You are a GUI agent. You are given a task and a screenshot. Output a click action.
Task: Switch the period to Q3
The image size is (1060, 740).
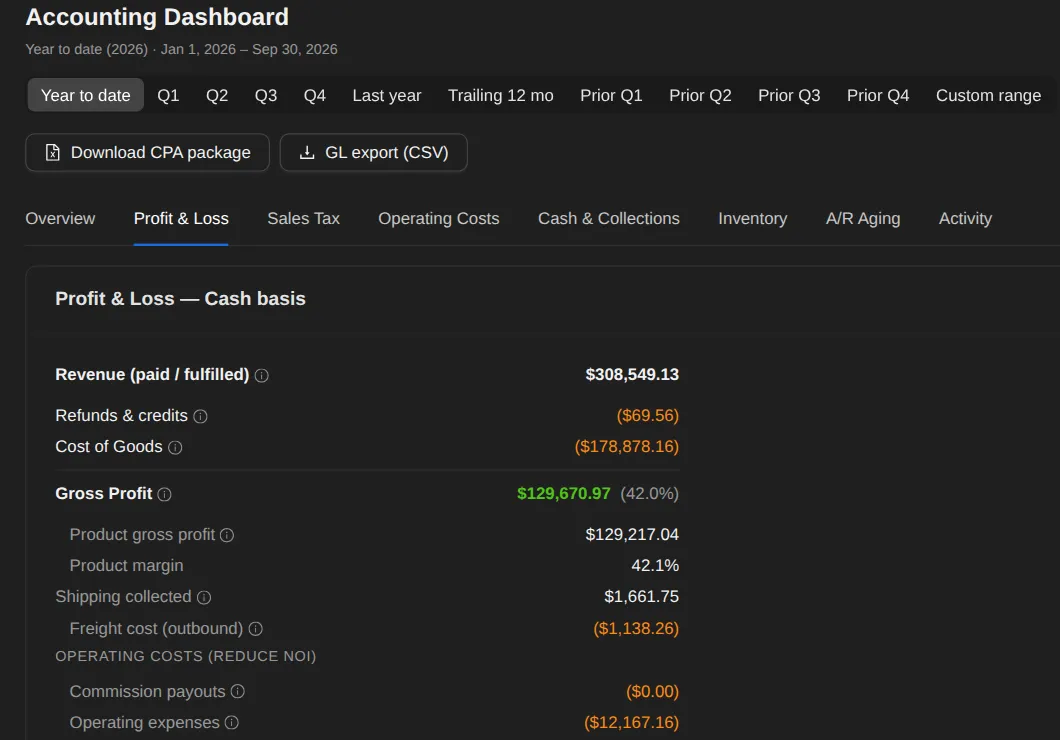pos(266,95)
